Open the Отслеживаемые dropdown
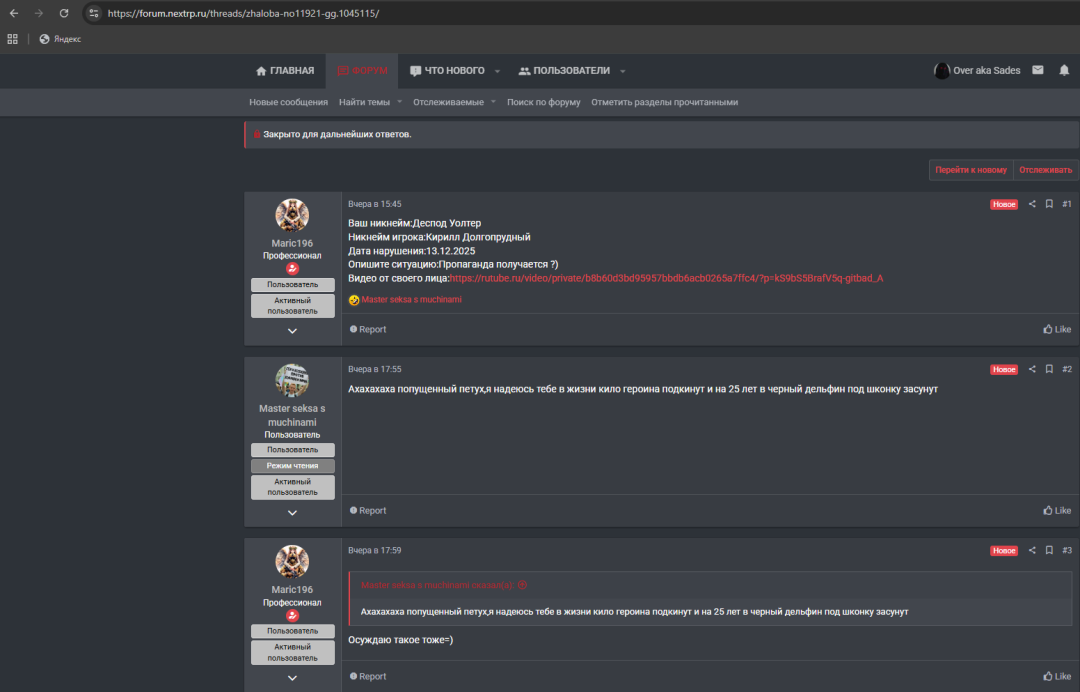This screenshot has width=1080, height=692. (x=448, y=101)
